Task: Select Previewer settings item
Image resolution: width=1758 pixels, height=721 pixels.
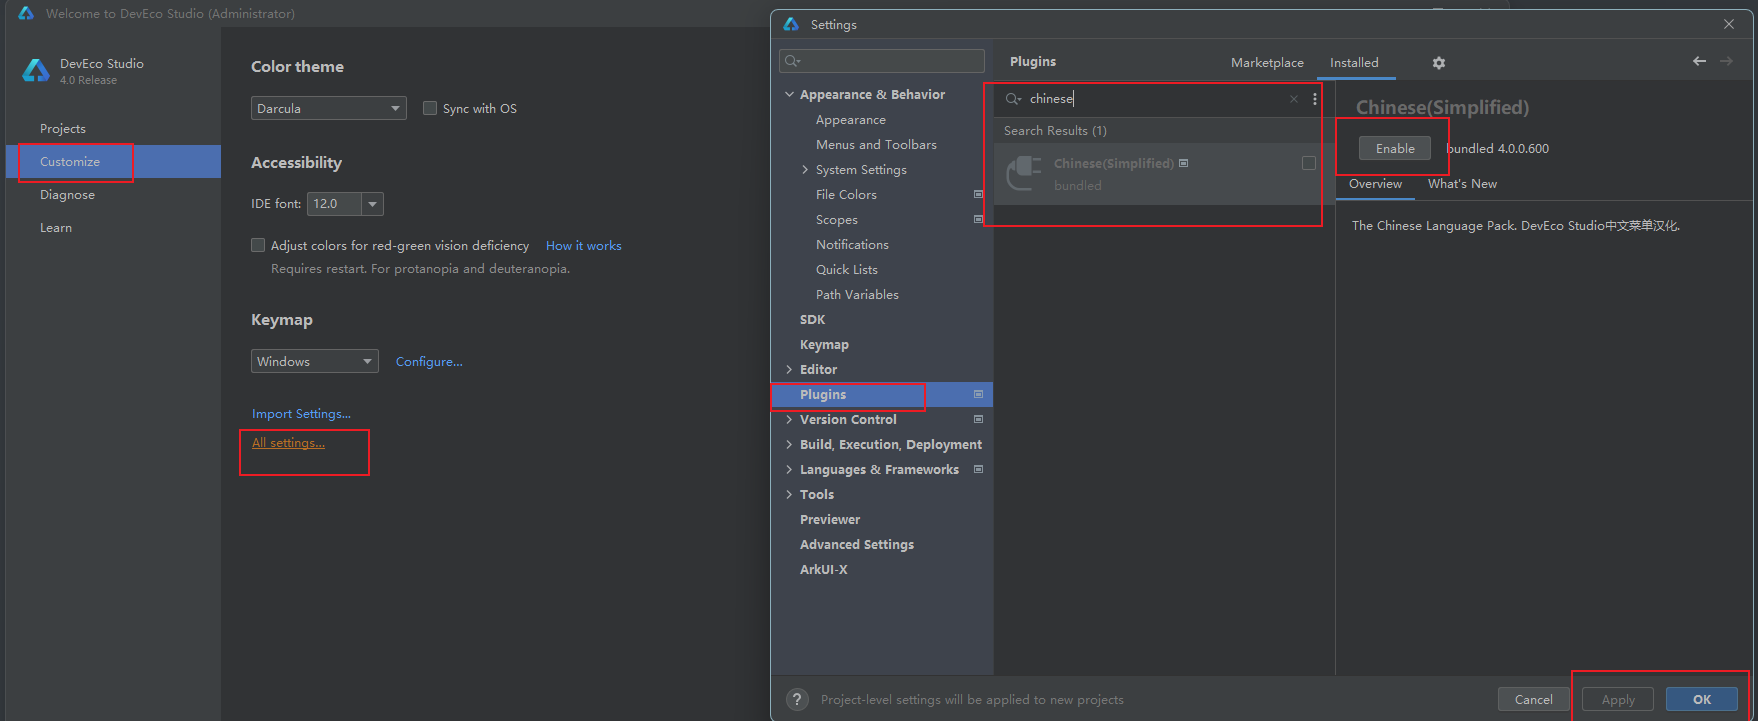Action: click(830, 519)
